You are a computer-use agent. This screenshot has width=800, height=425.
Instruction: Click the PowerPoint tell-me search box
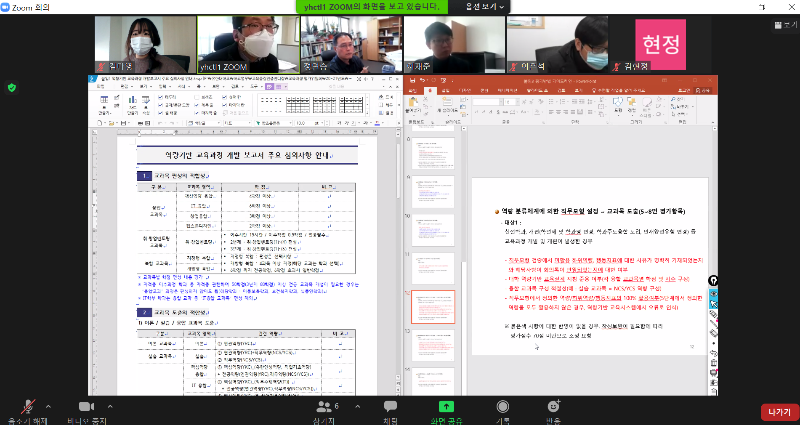pyautogui.click(x=619, y=90)
